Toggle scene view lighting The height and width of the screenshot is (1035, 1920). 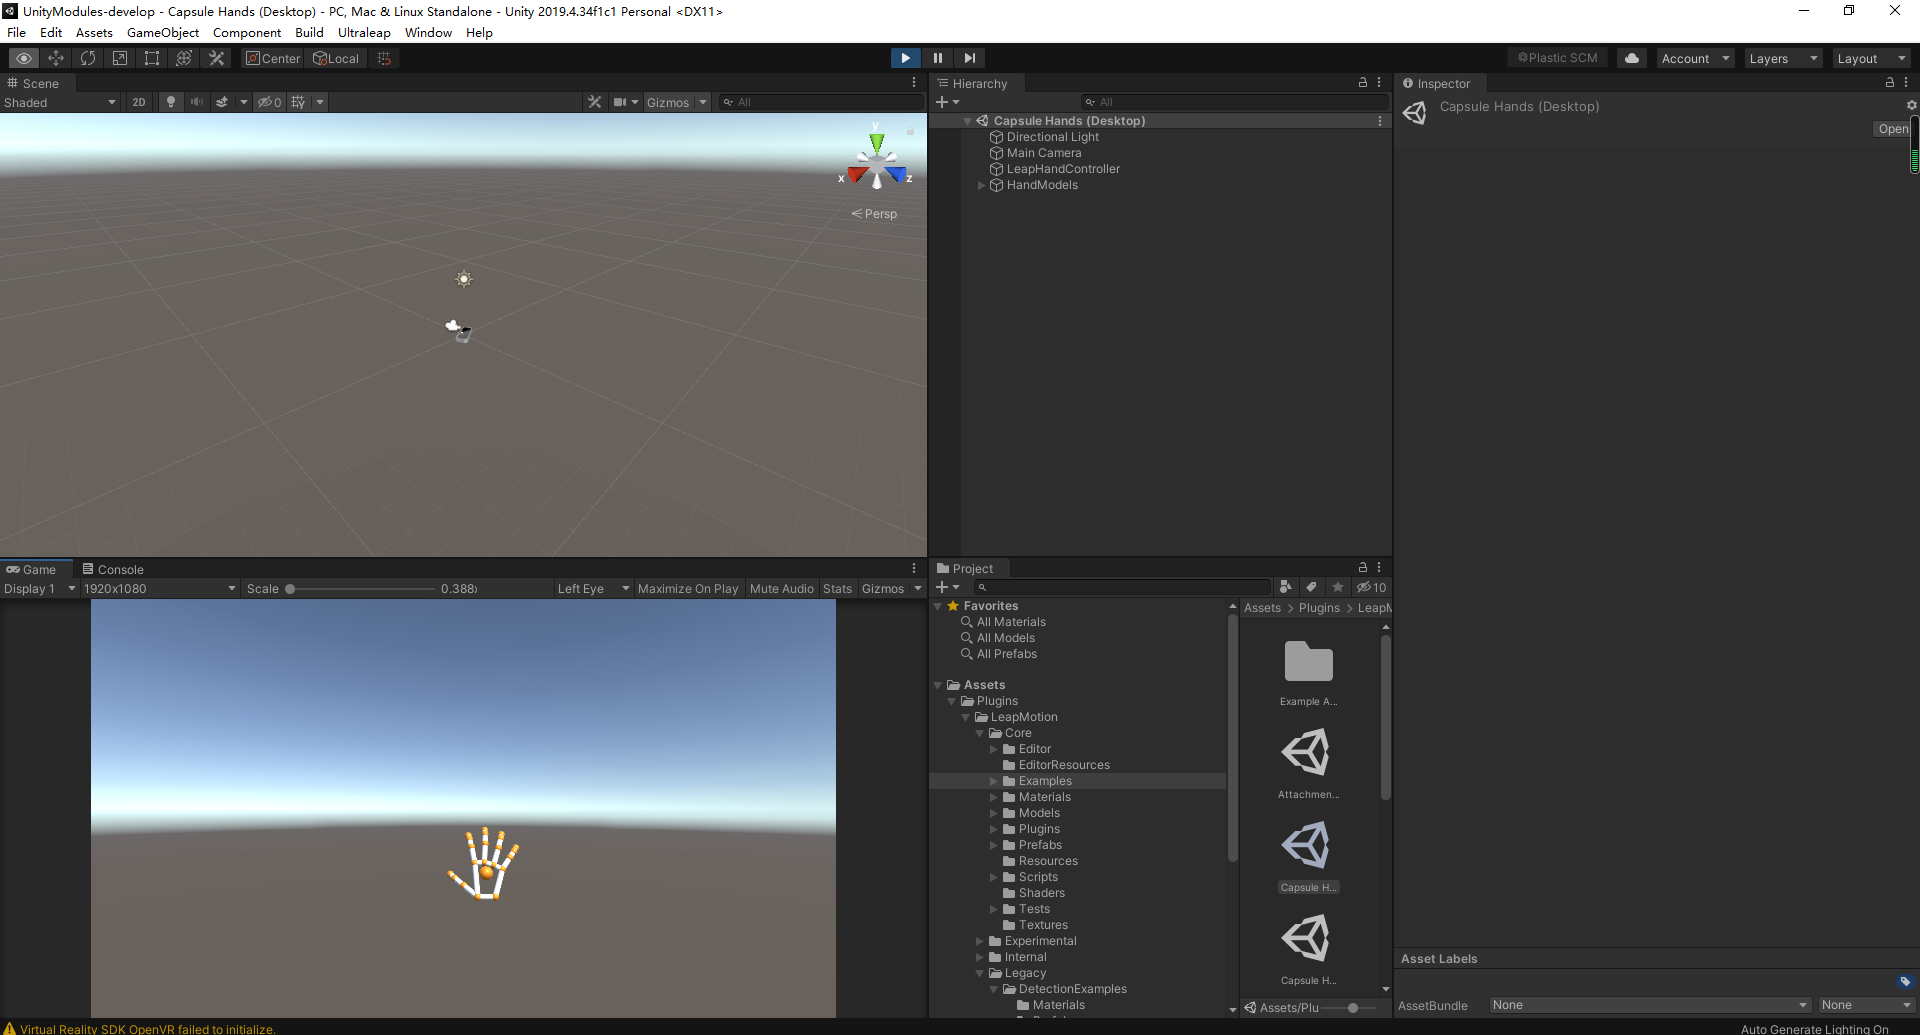(170, 101)
